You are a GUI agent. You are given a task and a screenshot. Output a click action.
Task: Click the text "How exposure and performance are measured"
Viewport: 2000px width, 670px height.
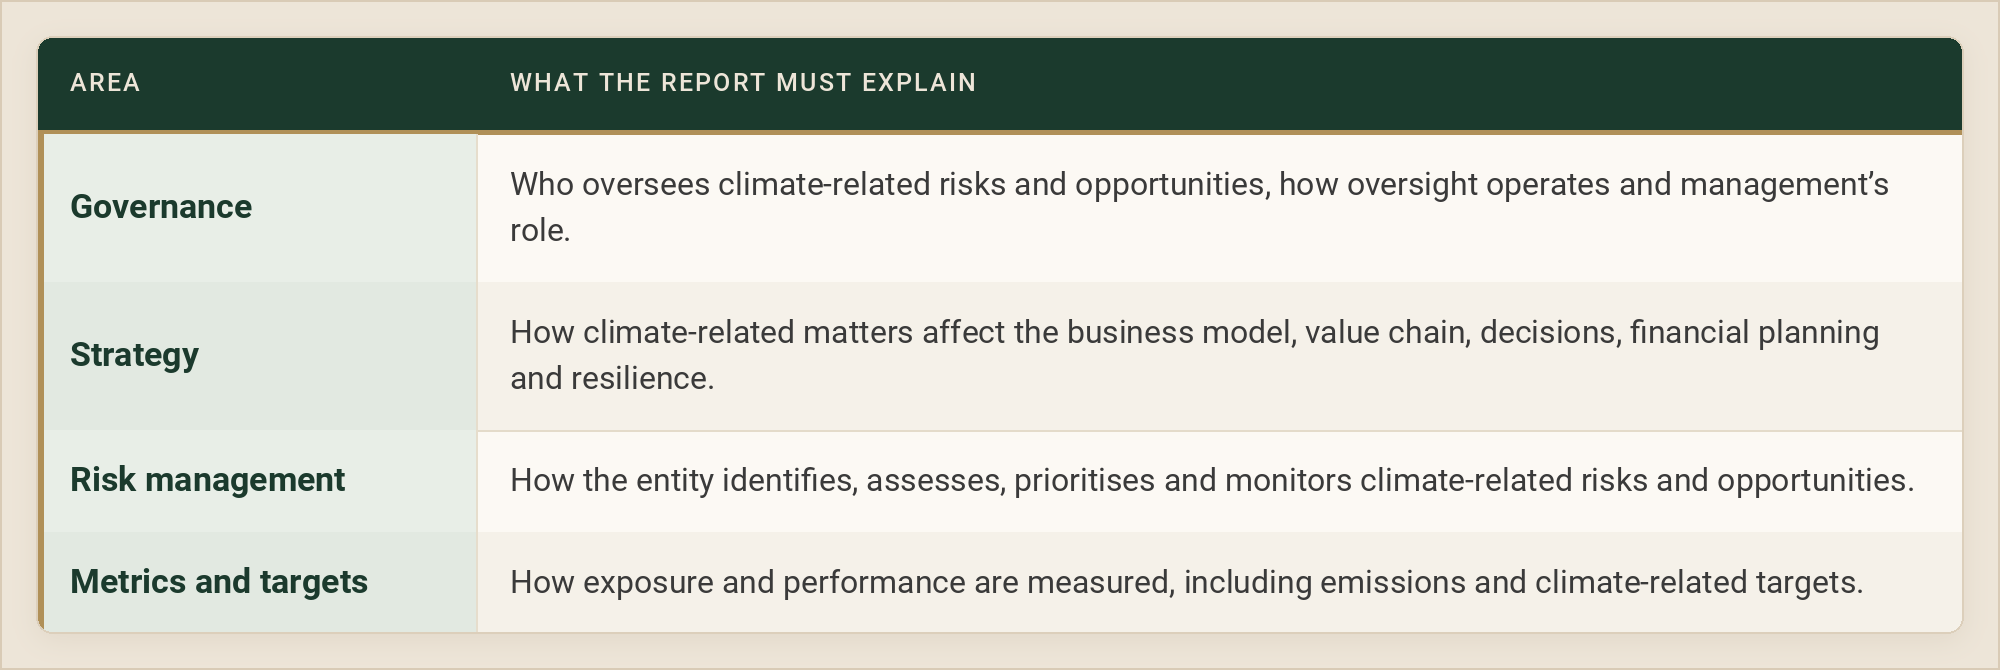[1187, 582]
